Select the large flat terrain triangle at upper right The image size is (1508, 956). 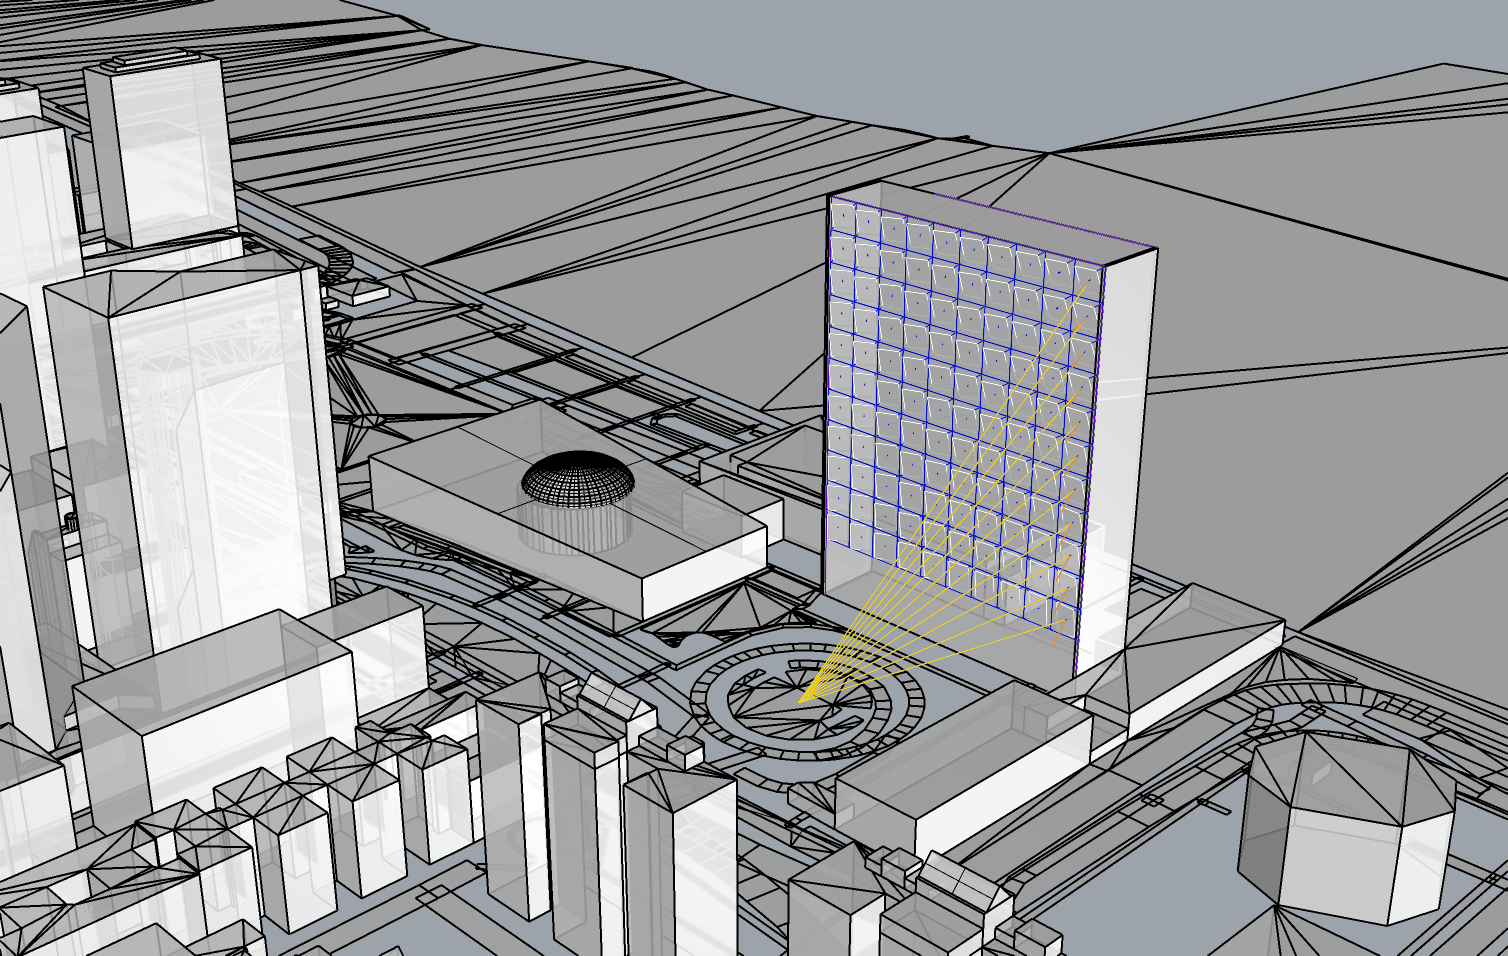click(1300, 250)
